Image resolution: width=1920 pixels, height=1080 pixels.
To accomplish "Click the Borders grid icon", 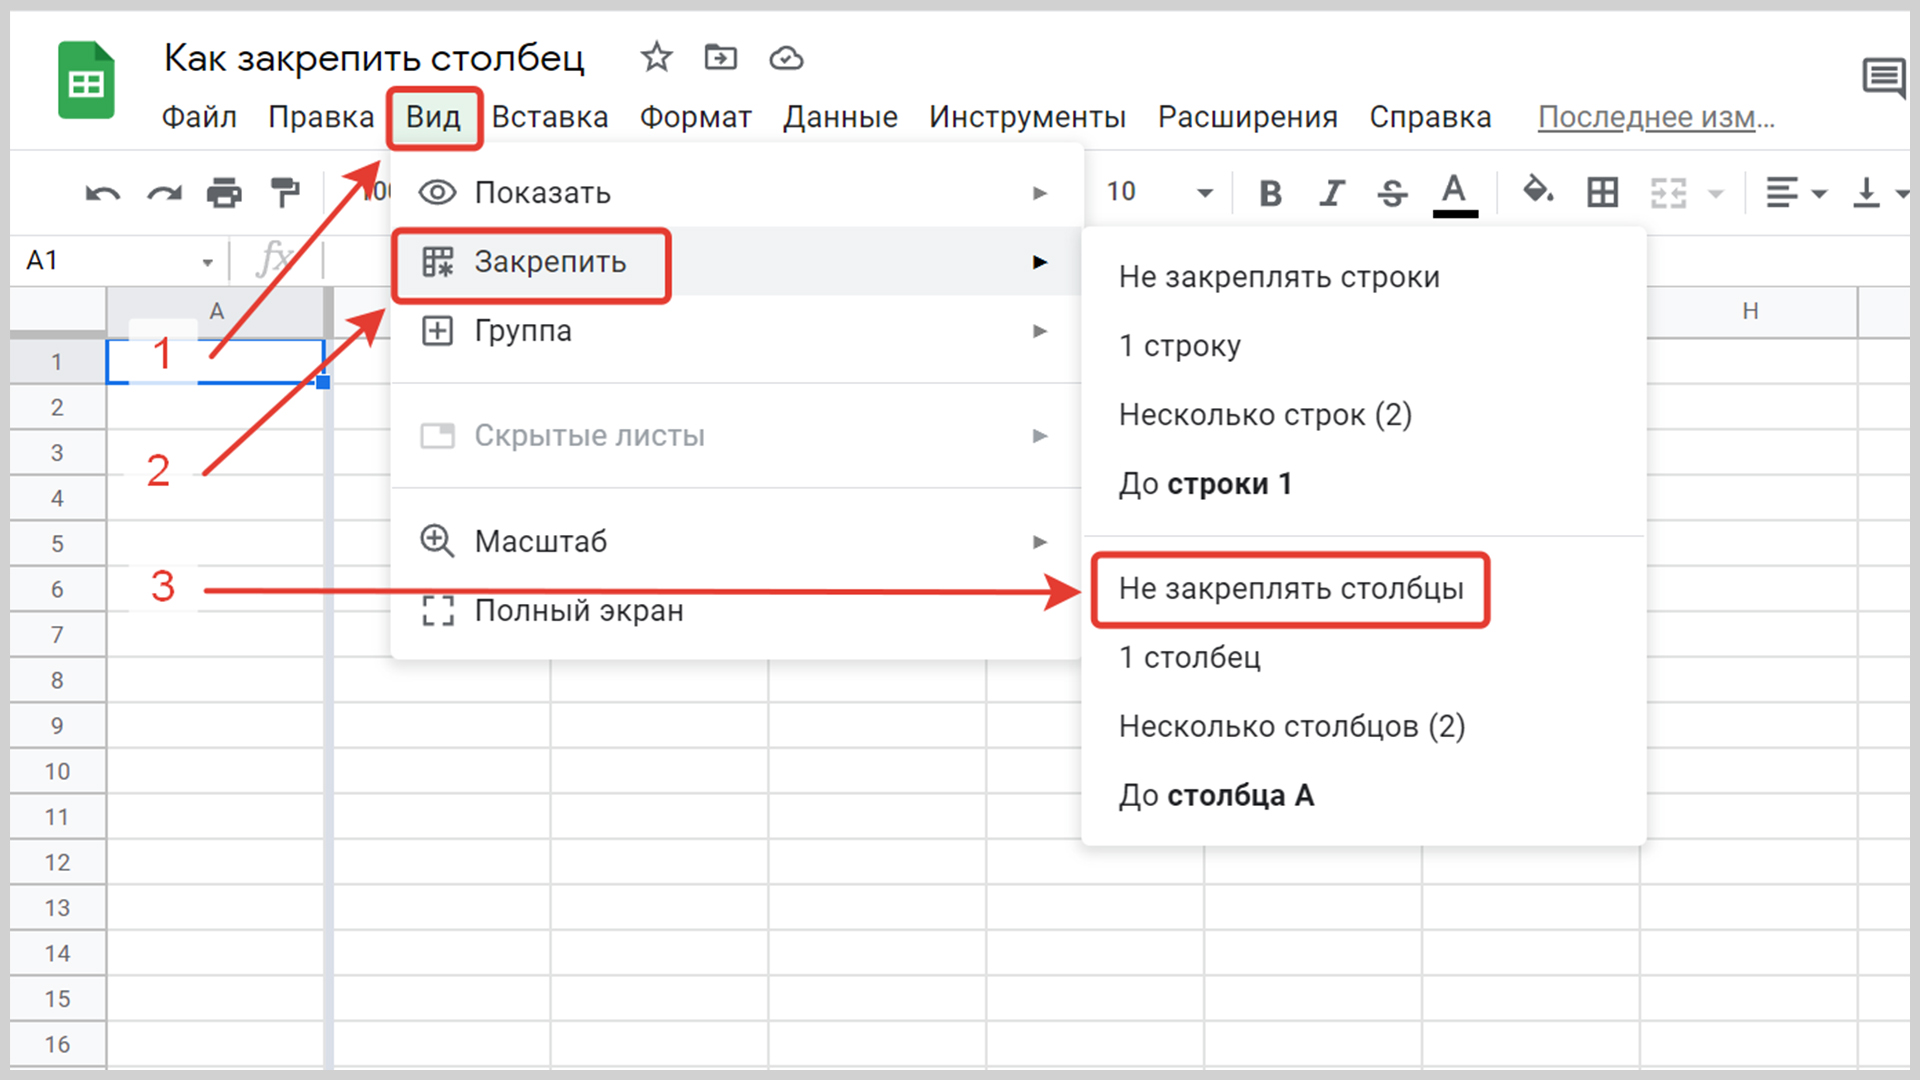I will (x=1602, y=192).
